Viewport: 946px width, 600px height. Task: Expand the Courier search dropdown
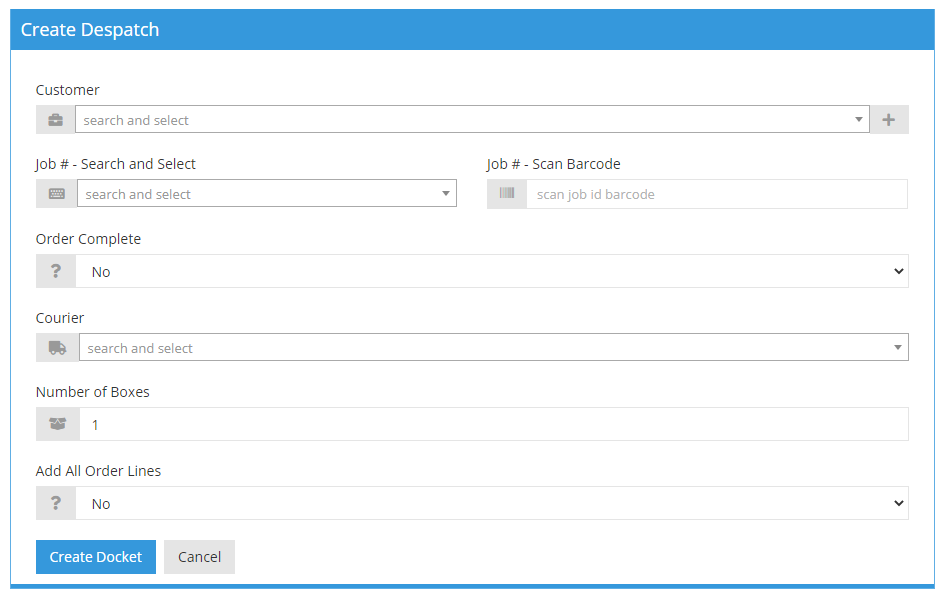(897, 347)
